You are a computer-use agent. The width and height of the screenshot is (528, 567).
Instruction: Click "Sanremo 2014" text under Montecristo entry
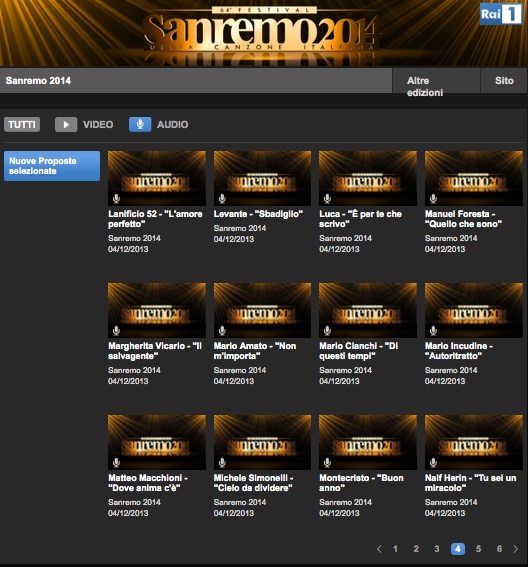pyautogui.click(x=345, y=502)
